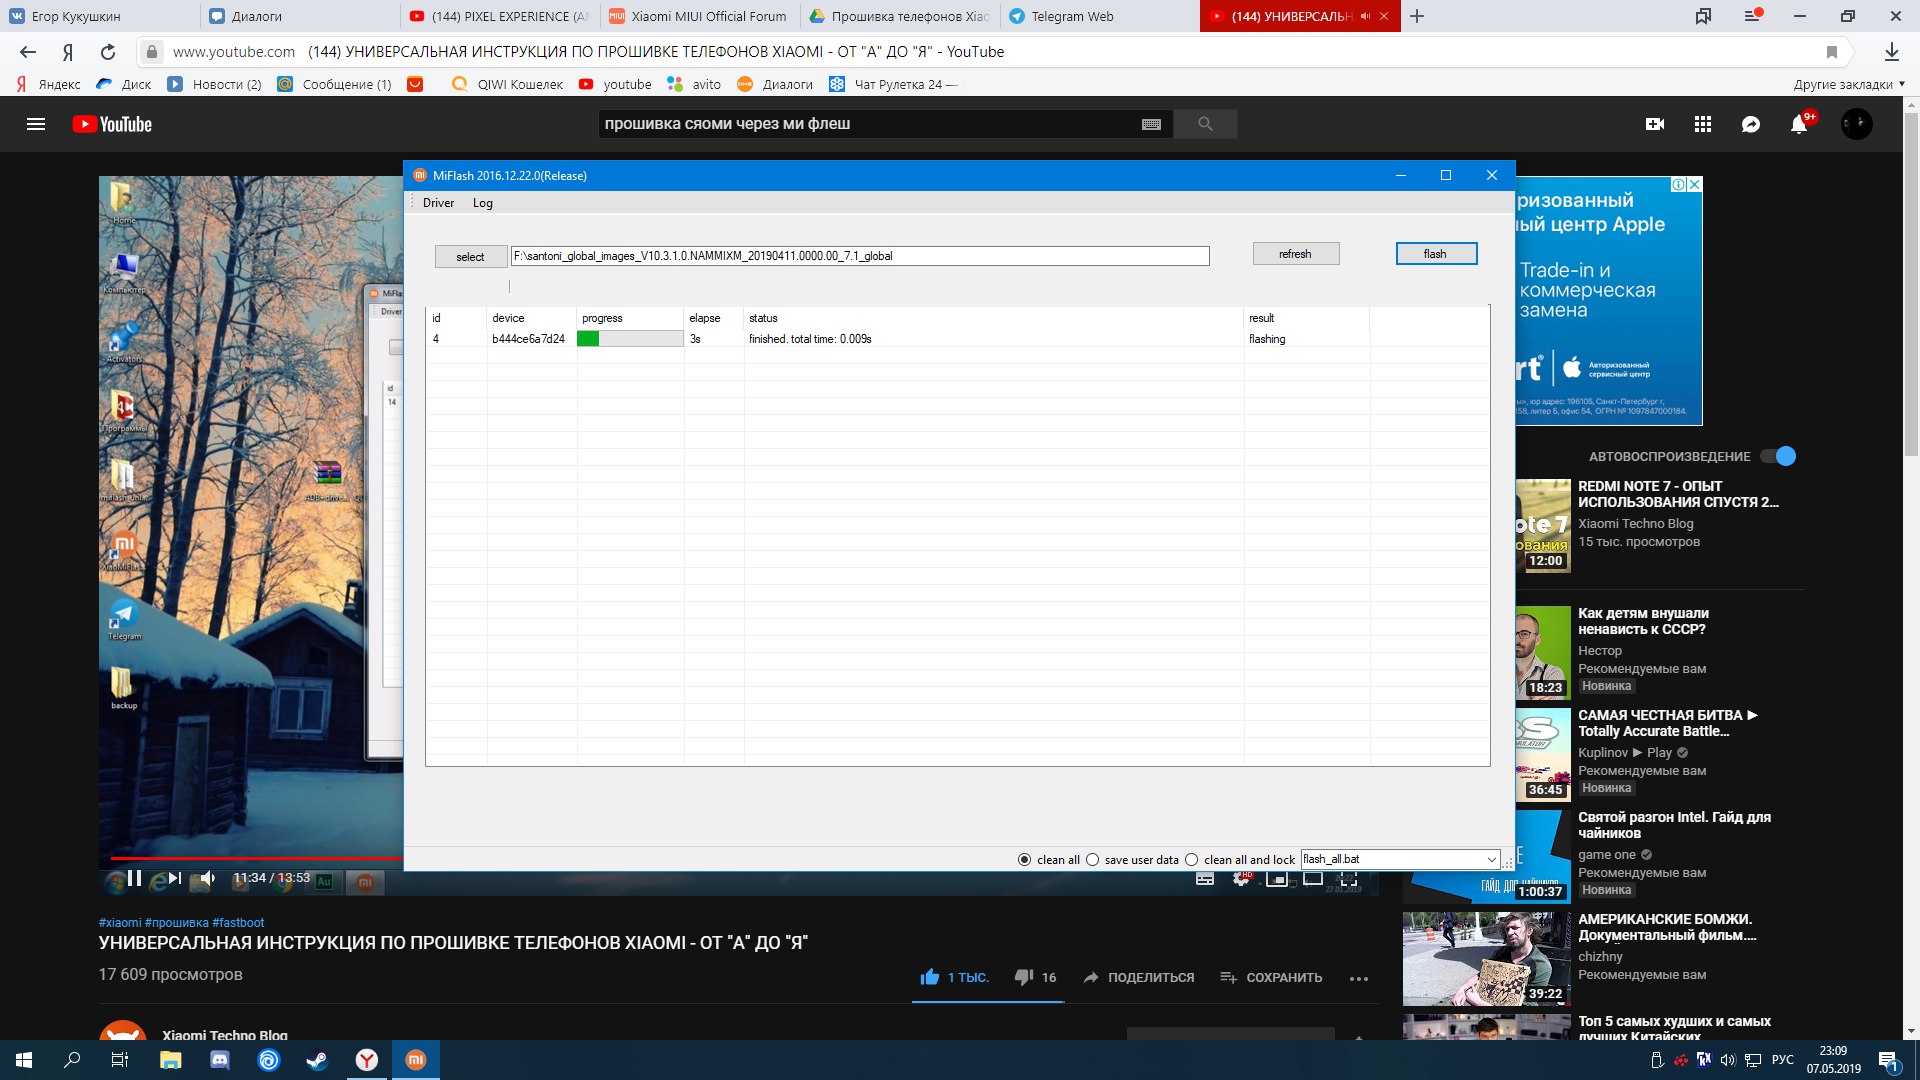This screenshot has width=1920, height=1080.
Task: Click the Поделиться share button
Action: [x=1139, y=977]
